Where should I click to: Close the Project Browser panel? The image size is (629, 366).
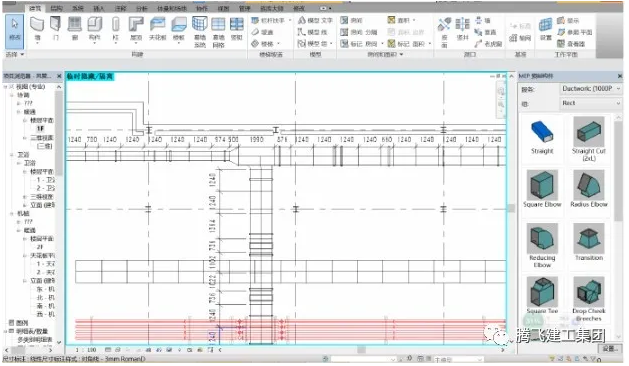59,76
